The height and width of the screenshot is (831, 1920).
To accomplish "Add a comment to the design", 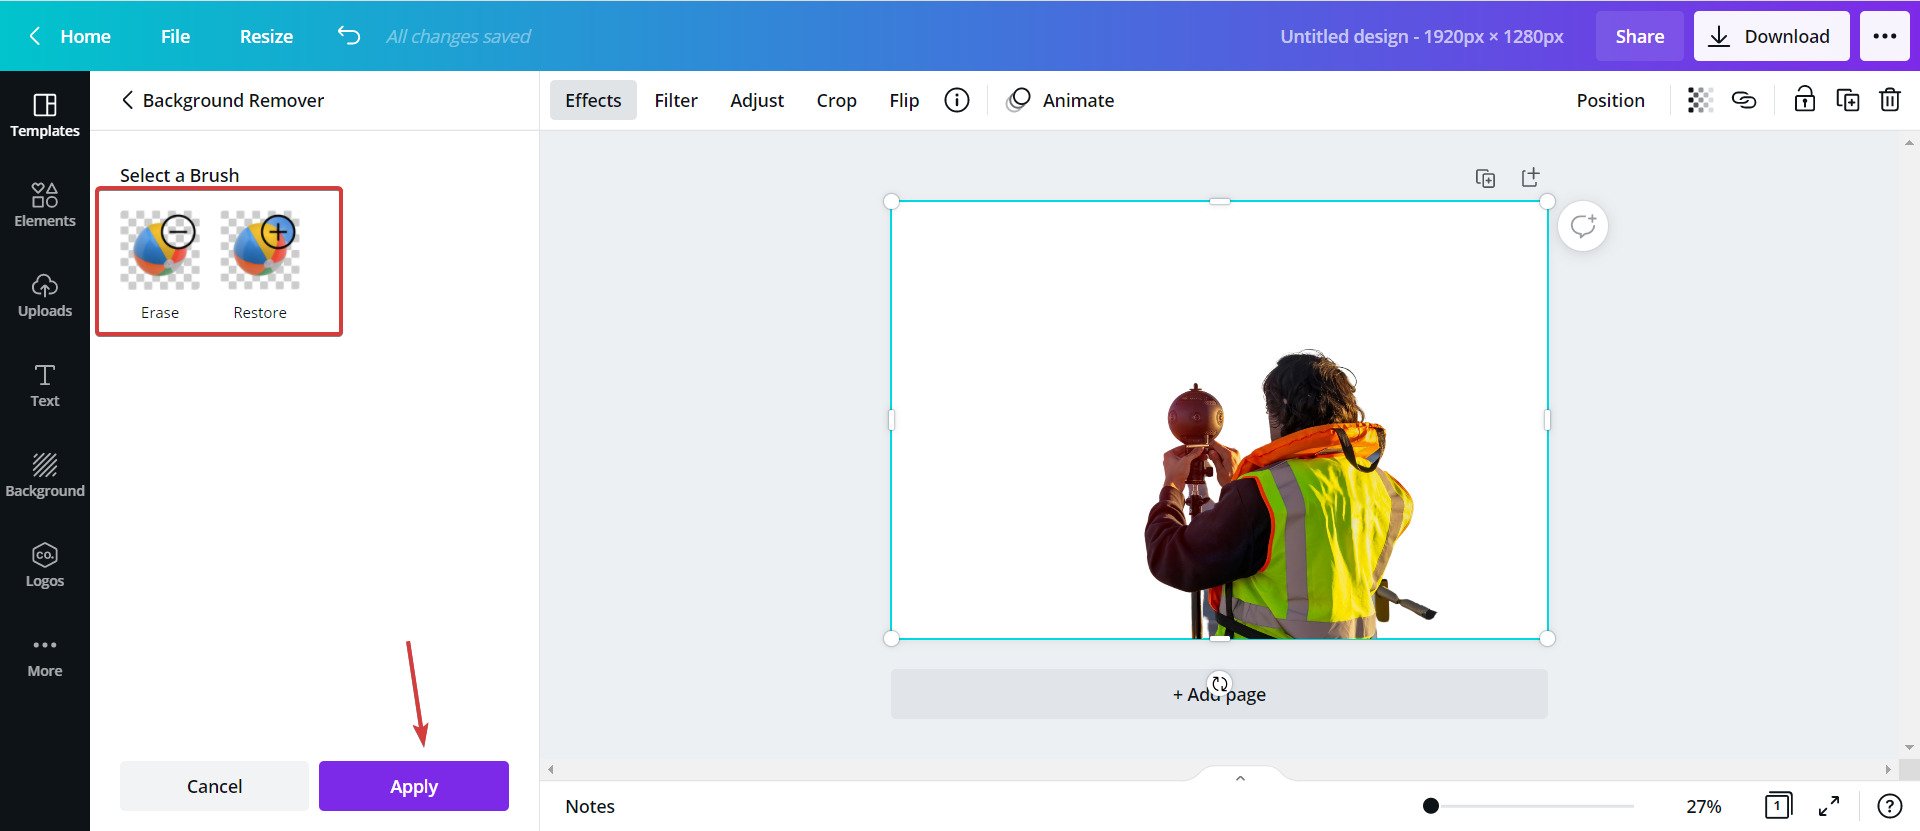I will pos(1583,226).
